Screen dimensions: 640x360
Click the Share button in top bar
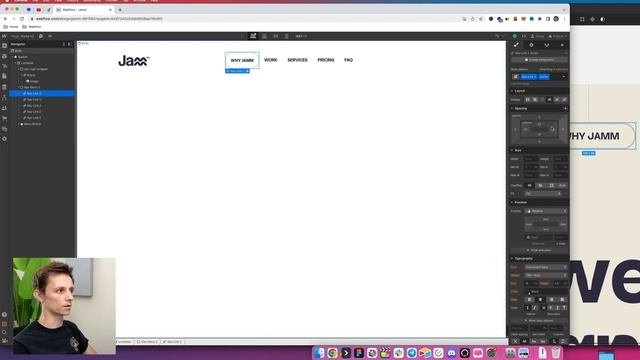tap(538, 36)
